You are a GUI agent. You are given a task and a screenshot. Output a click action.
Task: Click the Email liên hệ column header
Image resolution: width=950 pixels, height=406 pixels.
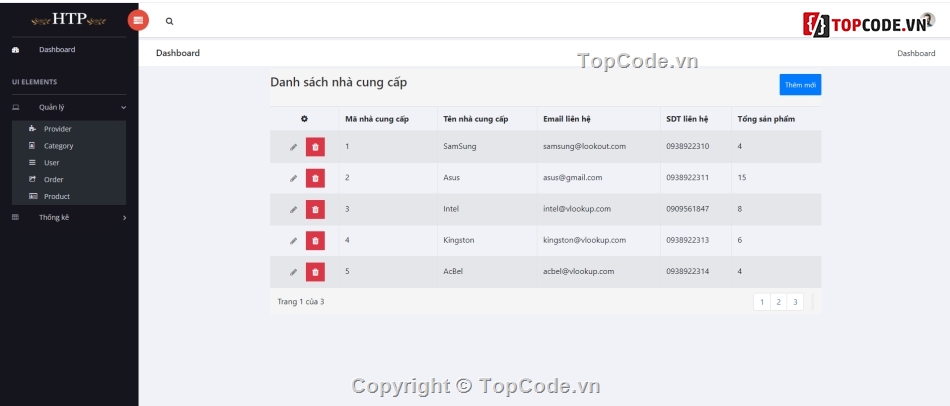567,119
